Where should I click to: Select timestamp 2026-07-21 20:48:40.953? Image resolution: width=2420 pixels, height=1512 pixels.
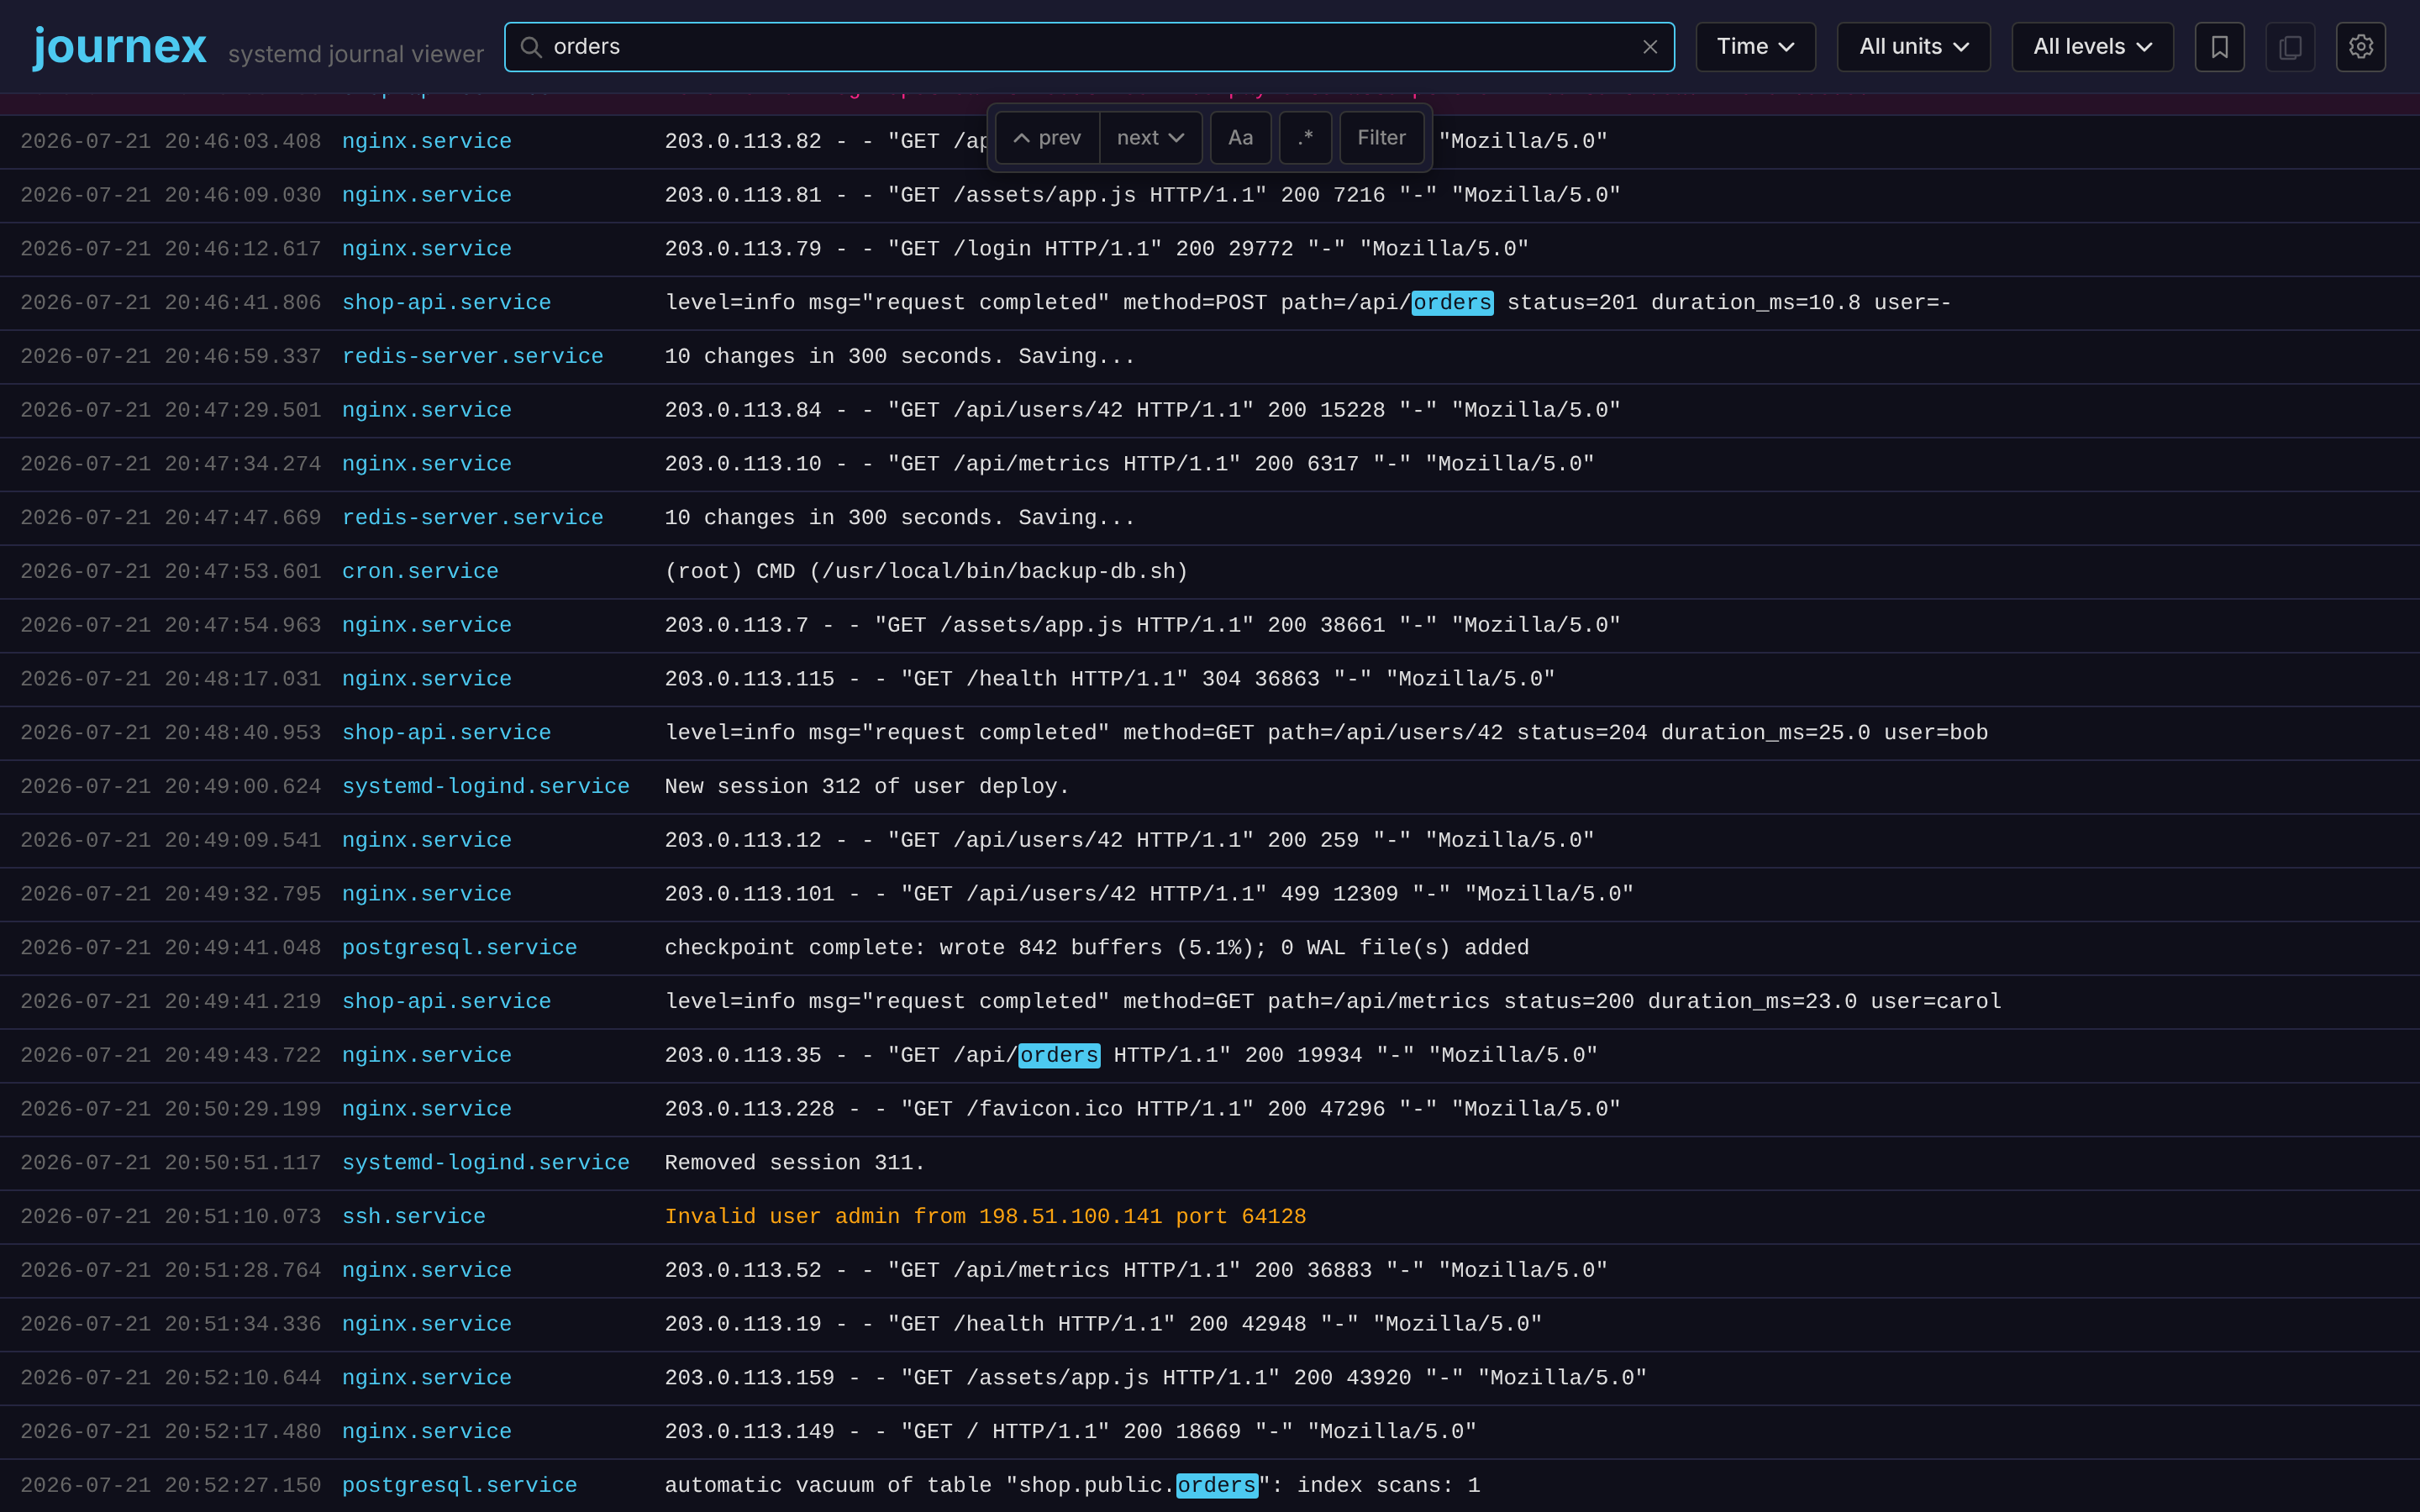coord(170,733)
